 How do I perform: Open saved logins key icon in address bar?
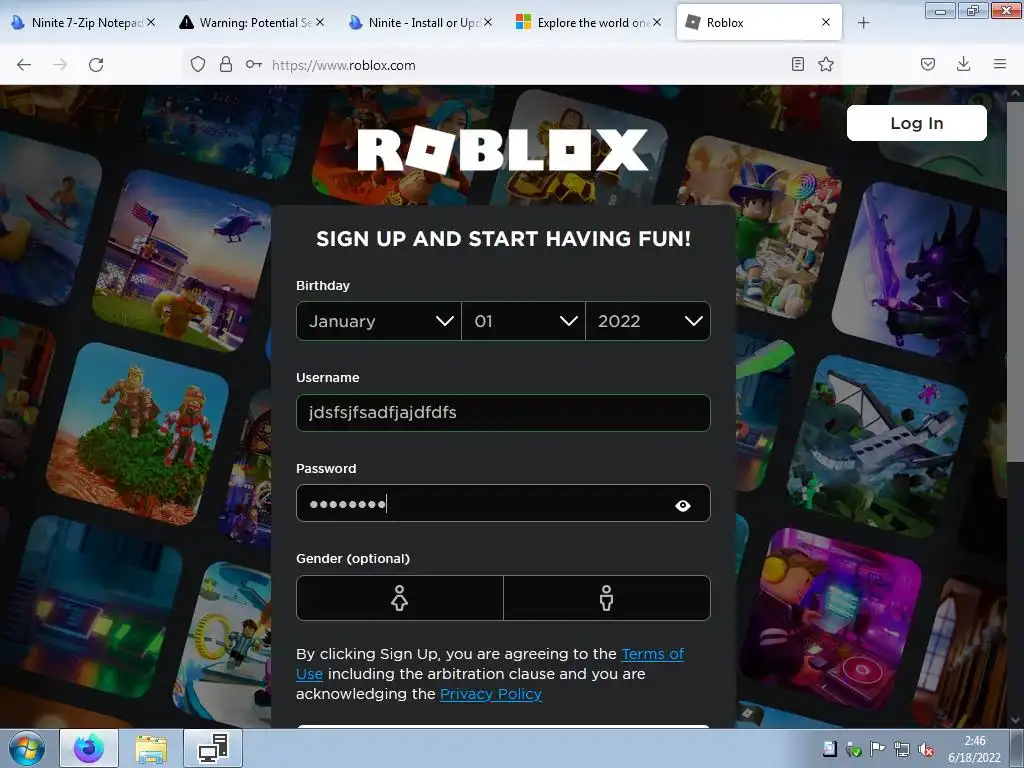click(253, 65)
